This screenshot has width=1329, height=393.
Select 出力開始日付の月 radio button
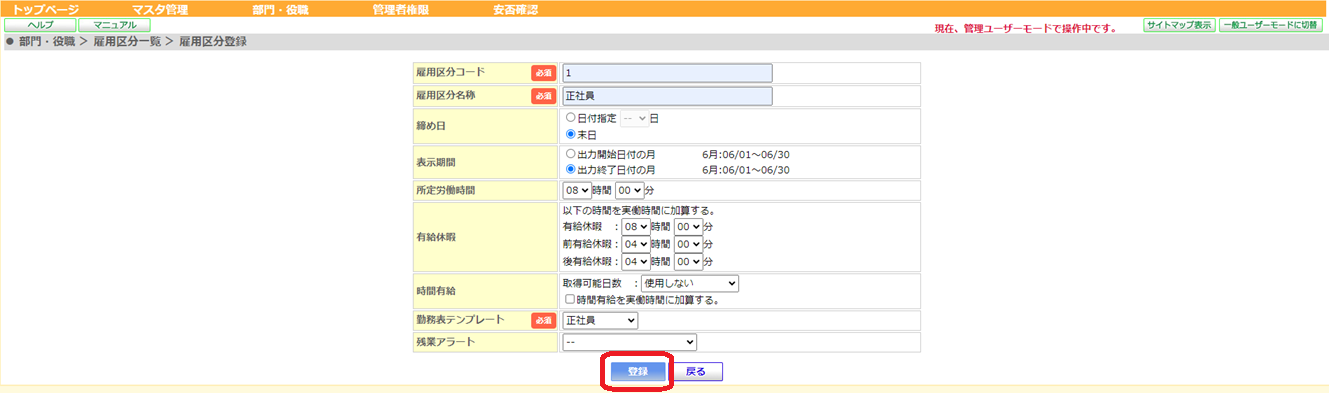(570, 154)
